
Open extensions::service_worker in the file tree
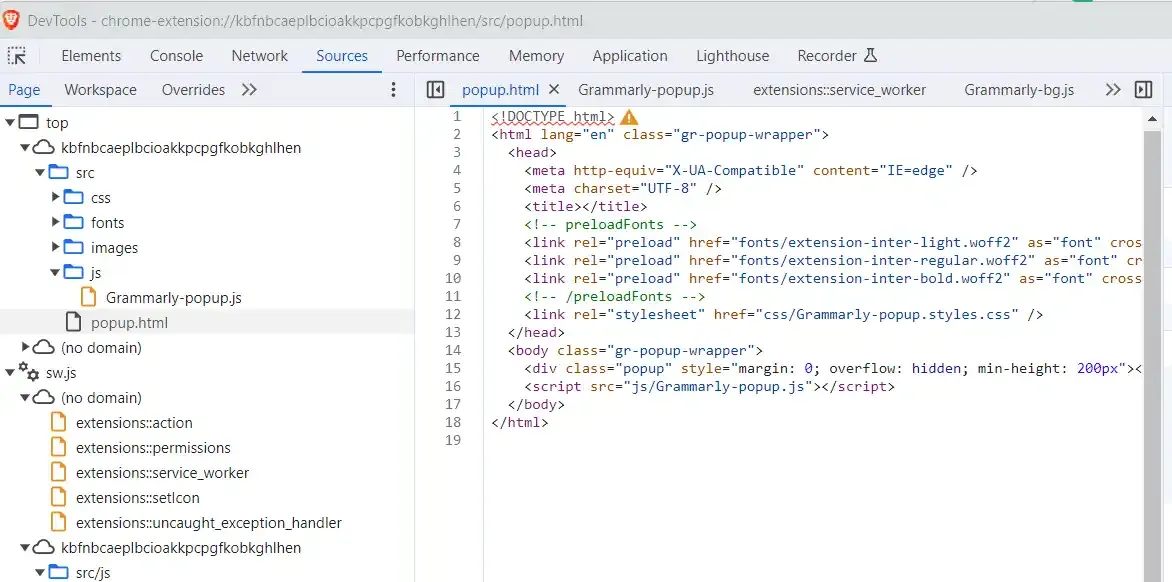click(162, 473)
